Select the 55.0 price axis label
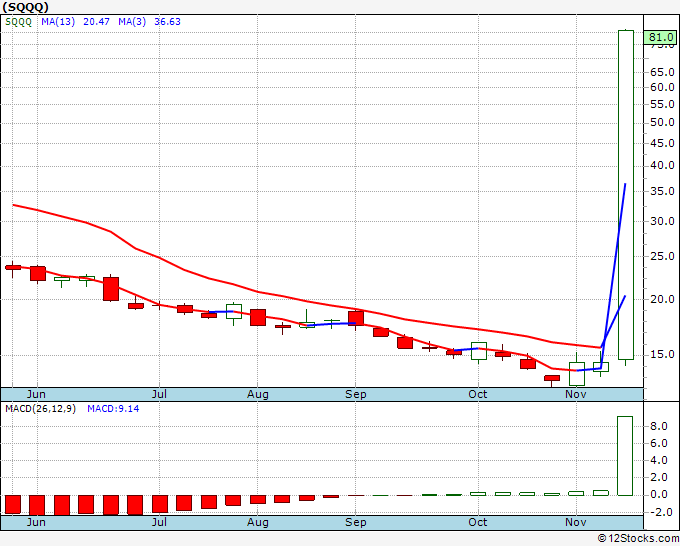680x546 pixels. [662, 104]
